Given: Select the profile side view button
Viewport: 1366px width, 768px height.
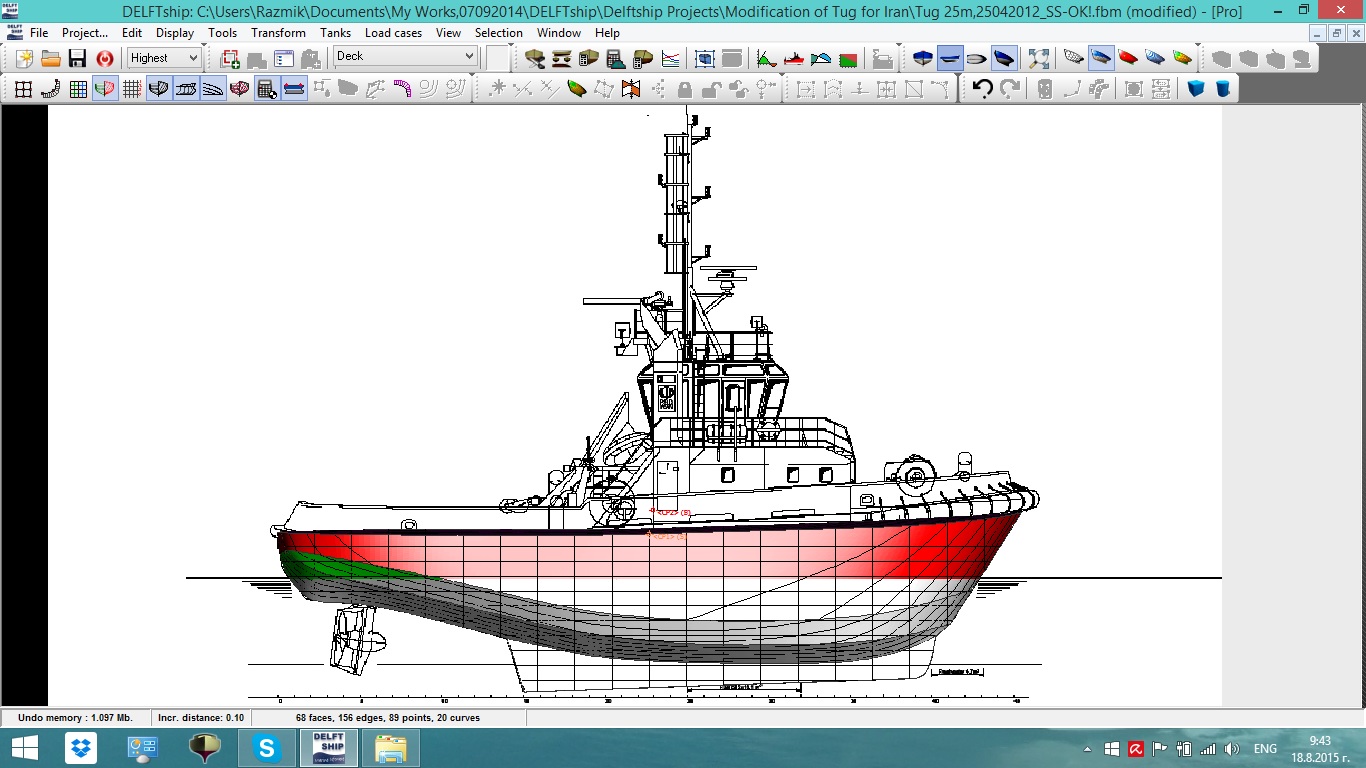Looking at the screenshot, I should tap(950, 58).
